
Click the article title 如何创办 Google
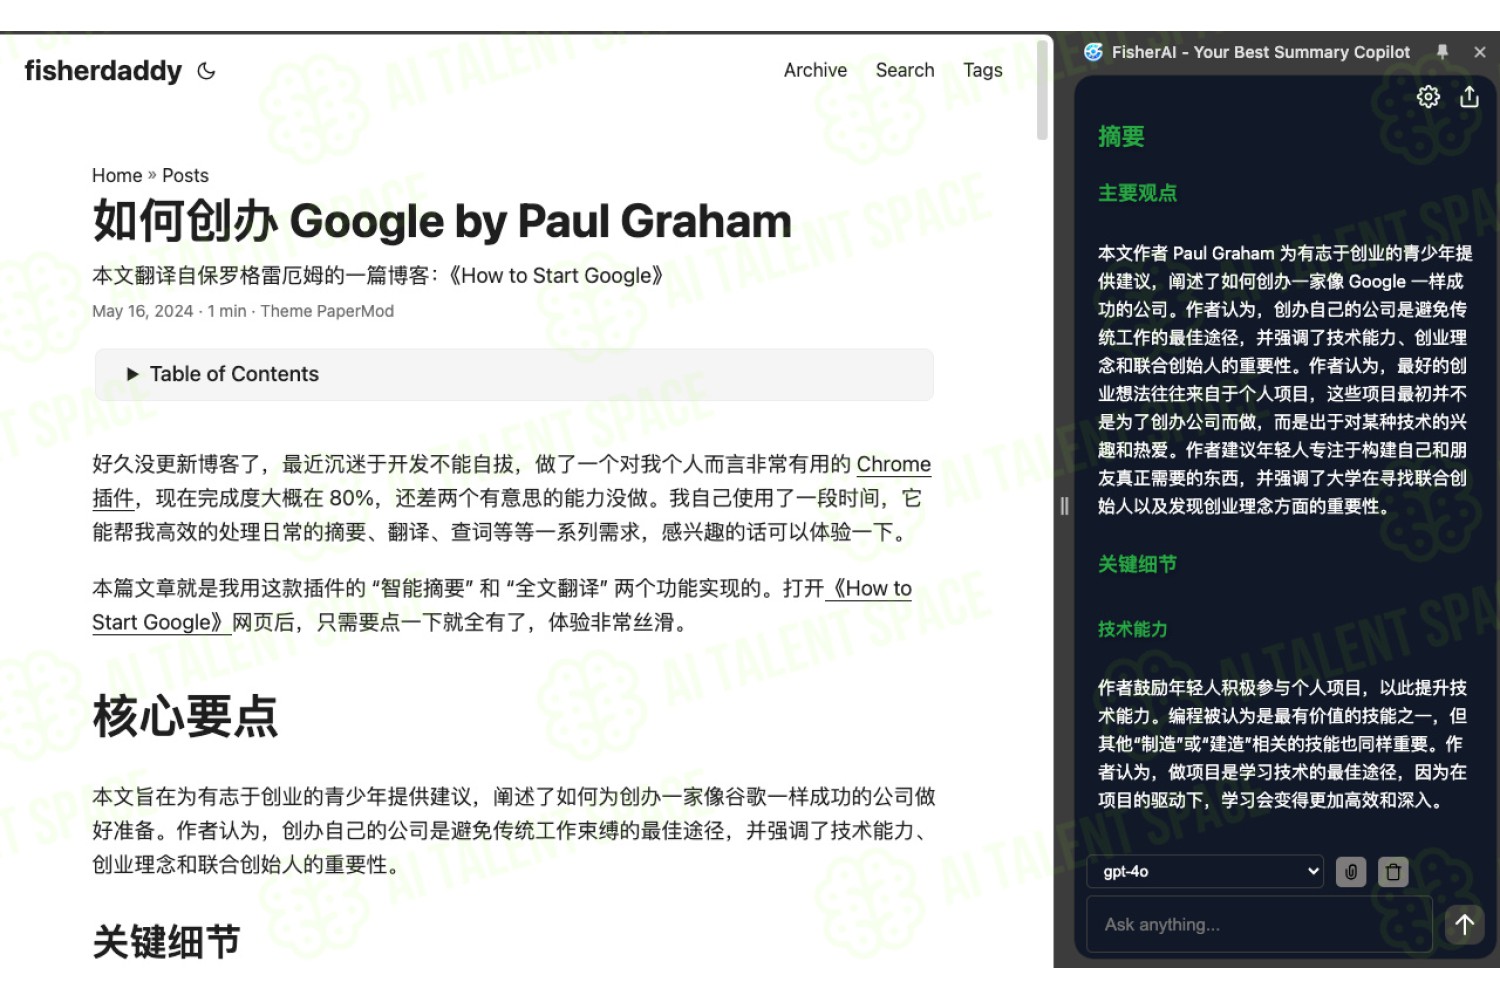tap(442, 221)
